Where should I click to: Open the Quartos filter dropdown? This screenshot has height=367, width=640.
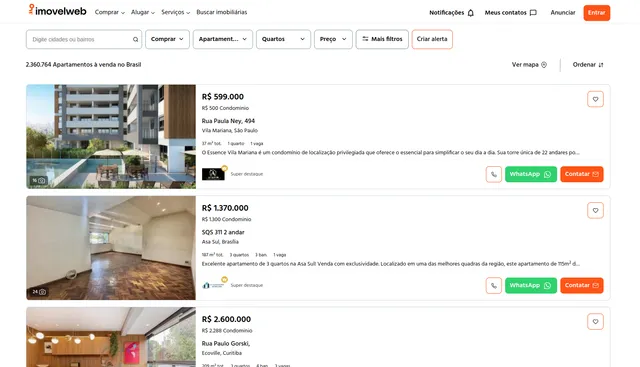(x=283, y=39)
